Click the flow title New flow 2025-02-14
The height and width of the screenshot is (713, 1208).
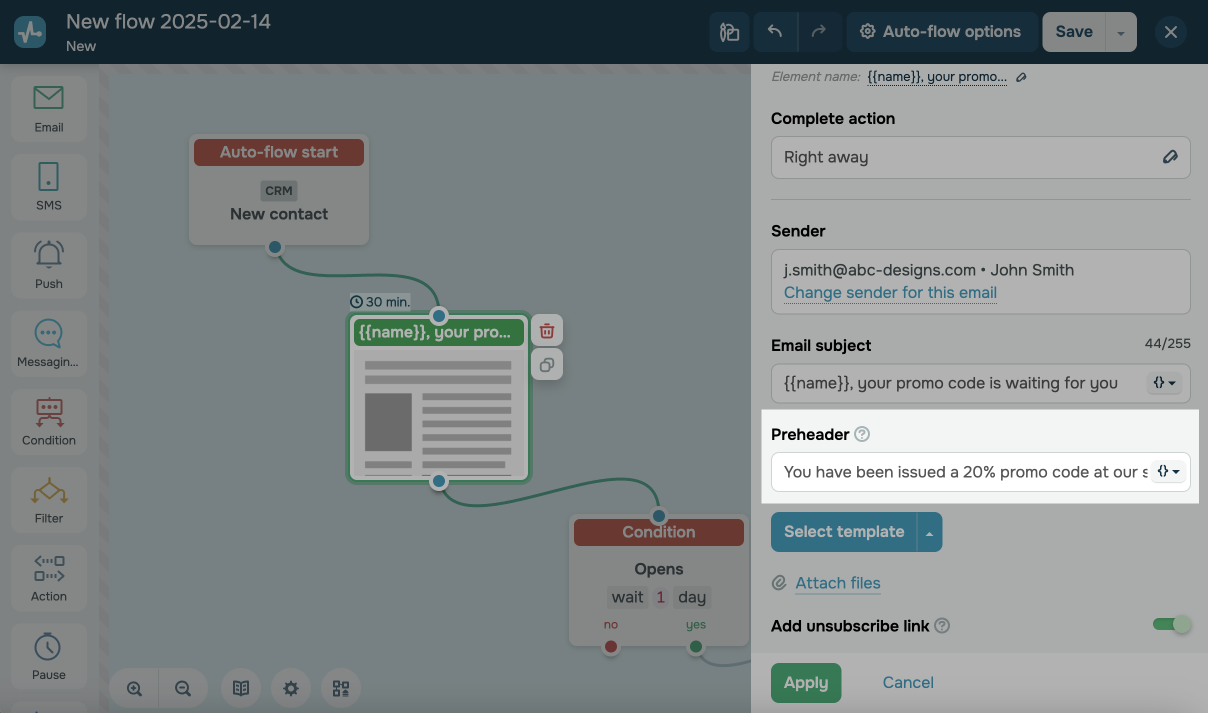168,21
